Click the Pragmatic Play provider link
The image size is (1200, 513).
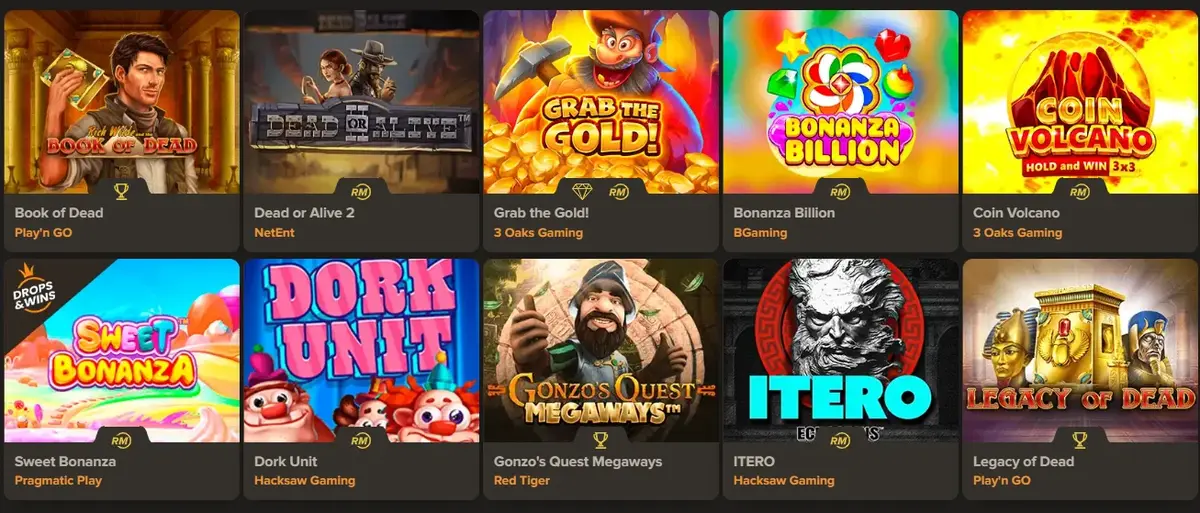coord(58,481)
